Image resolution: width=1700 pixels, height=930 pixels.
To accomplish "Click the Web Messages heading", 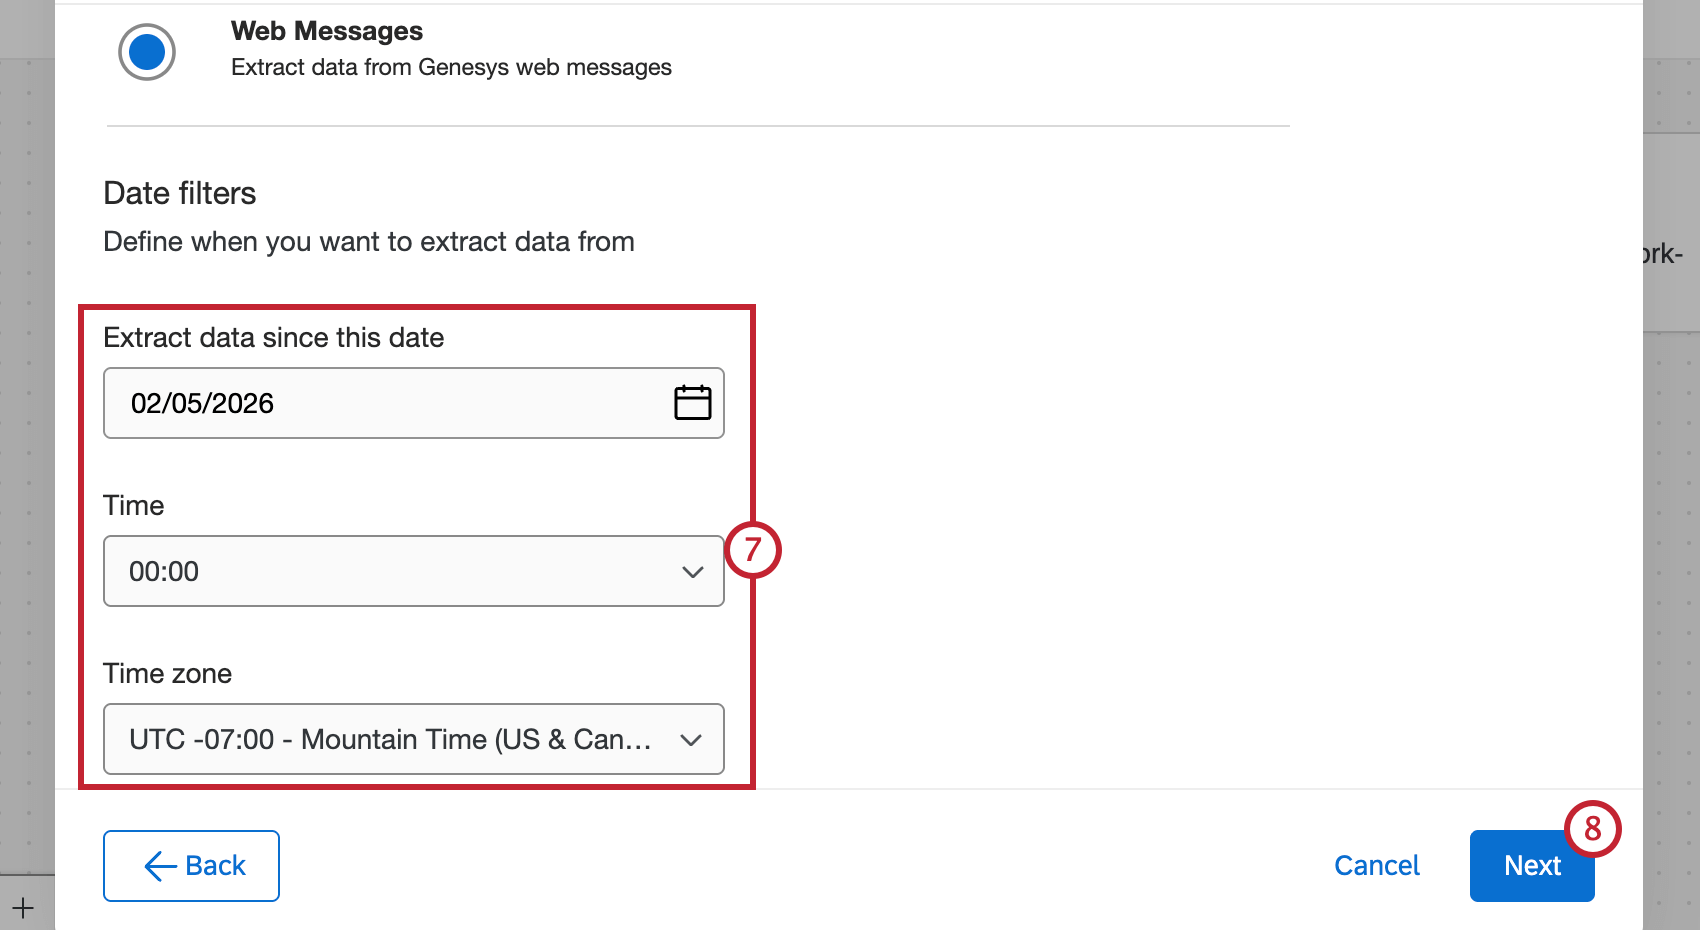I will coord(327,30).
